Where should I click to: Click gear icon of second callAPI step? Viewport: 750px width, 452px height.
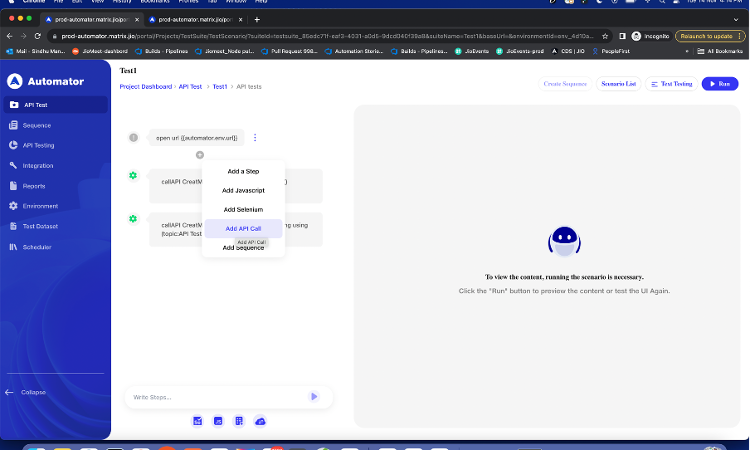(x=133, y=219)
